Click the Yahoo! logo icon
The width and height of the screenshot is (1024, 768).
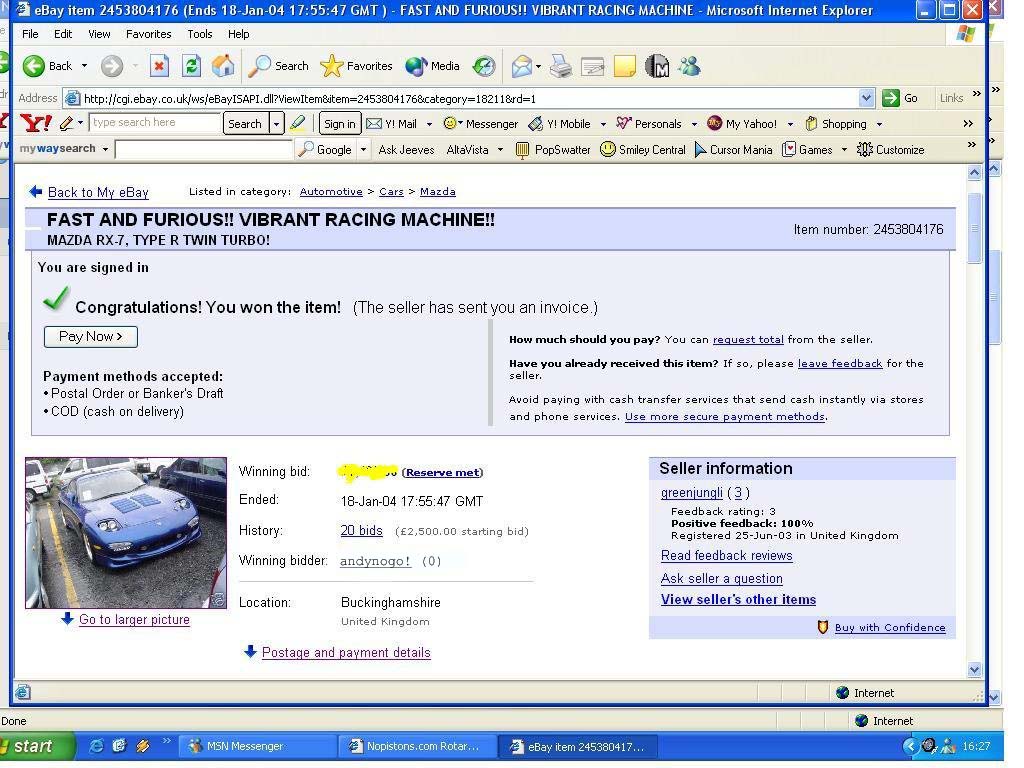[36, 124]
